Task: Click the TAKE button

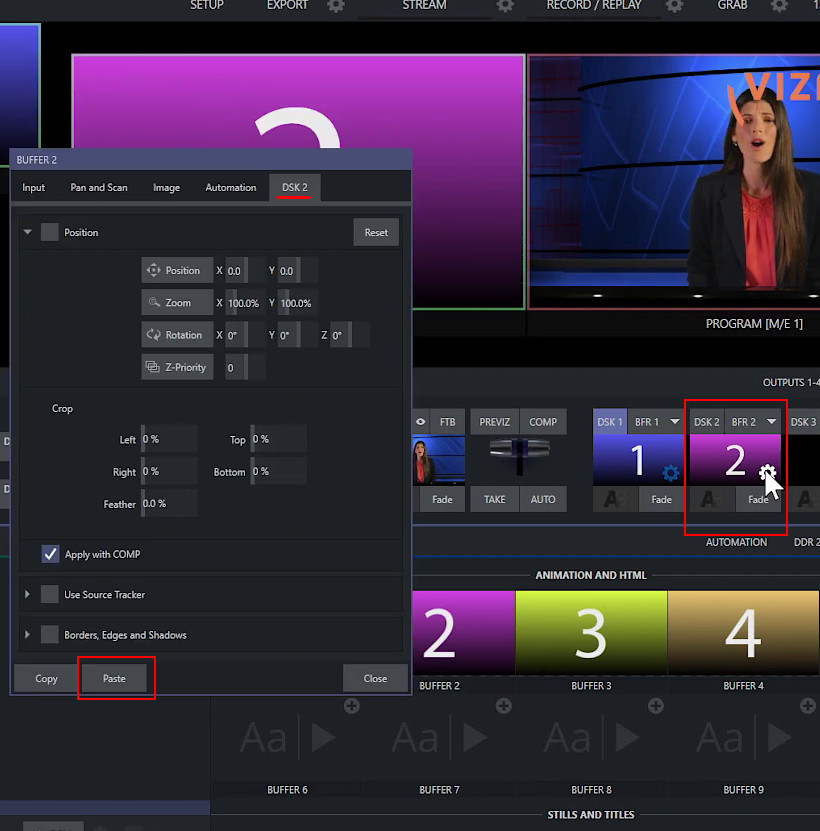Action: [x=495, y=499]
